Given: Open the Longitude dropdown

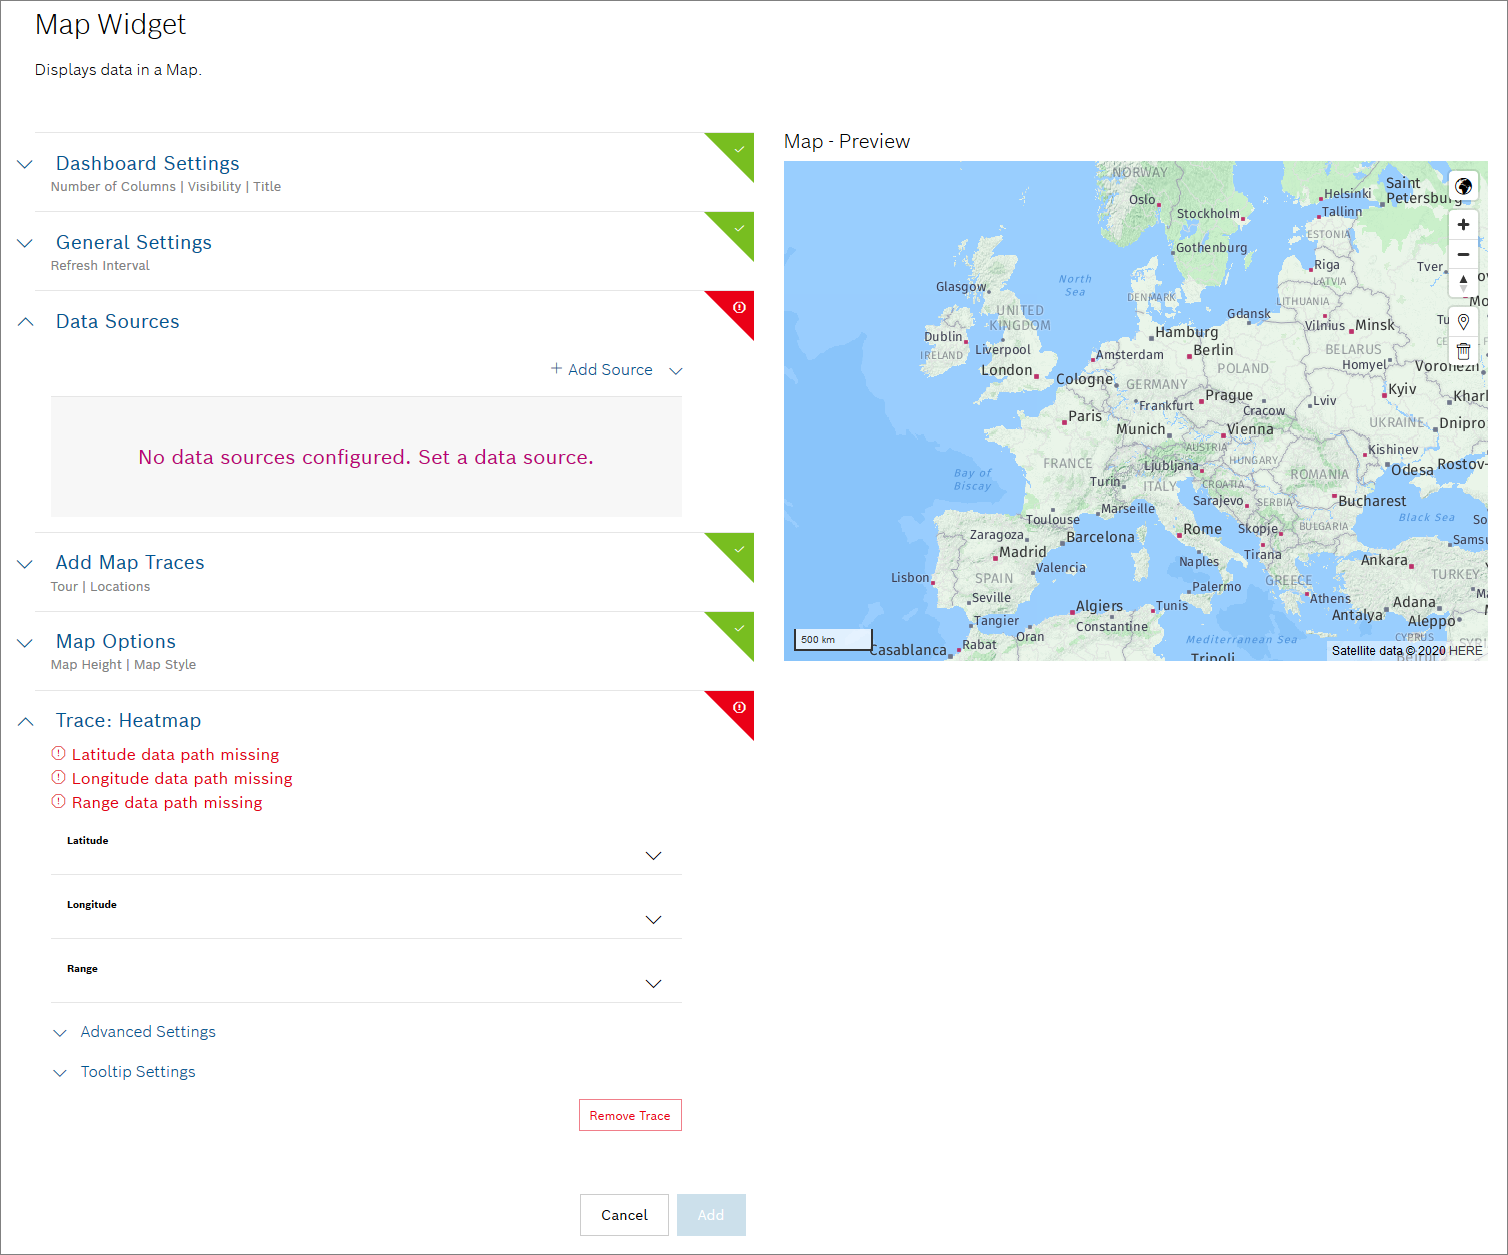Looking at the screenshot, I should [x=653, y=920].
